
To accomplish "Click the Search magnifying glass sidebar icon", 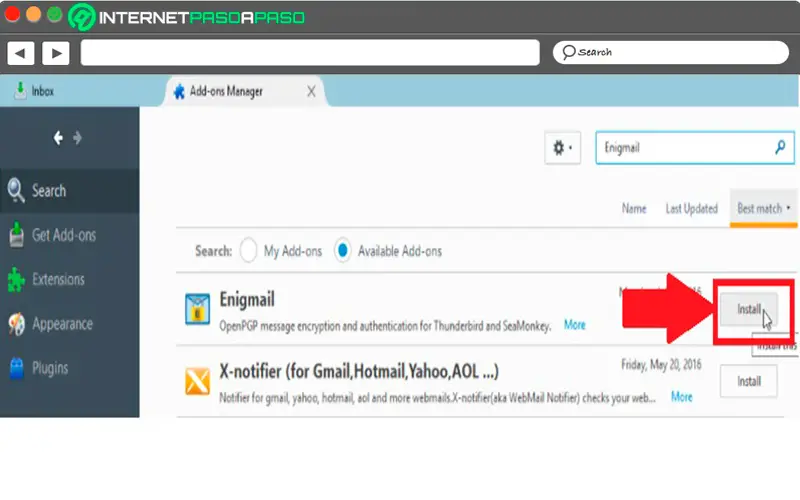I will click(x=16, y=190).
